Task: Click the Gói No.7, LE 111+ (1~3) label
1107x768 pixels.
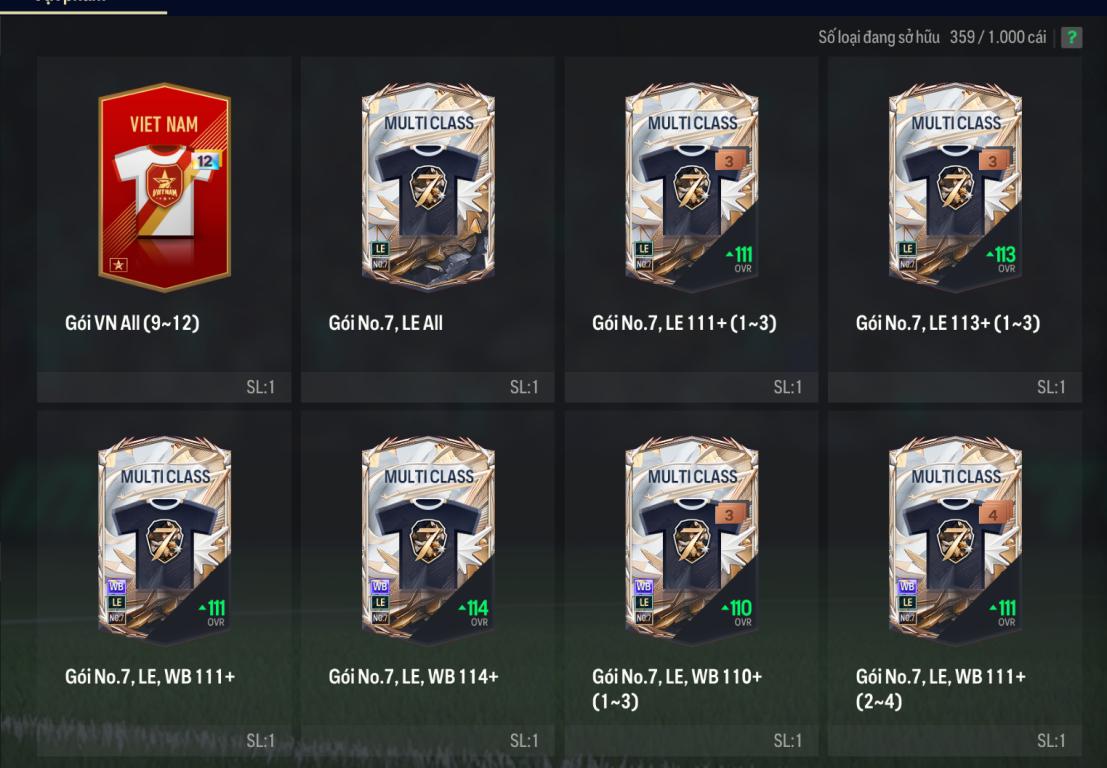Action: [684, 323]
